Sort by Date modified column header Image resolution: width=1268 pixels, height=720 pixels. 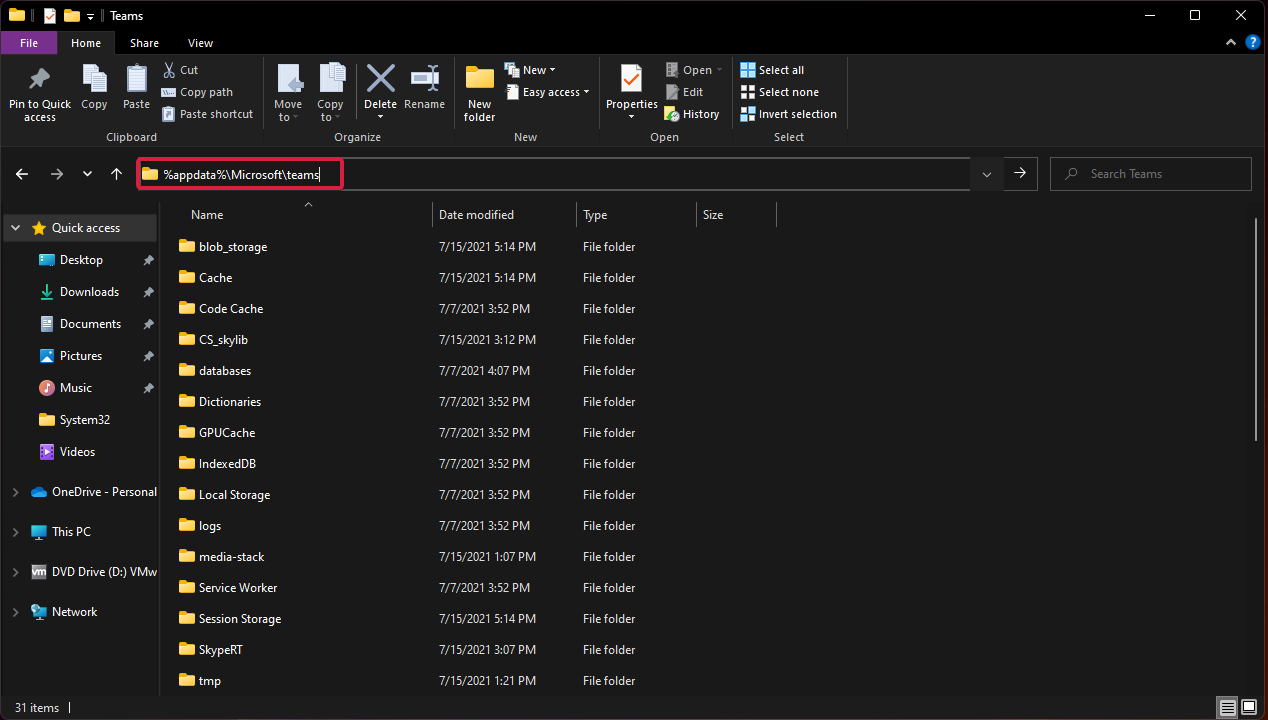point(476,215)
